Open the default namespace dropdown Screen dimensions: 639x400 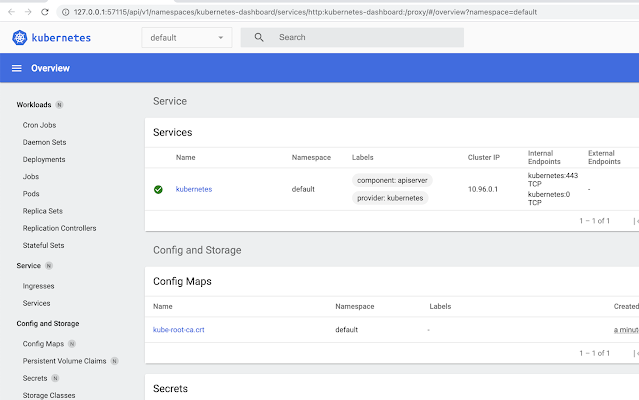tap(187, 37)
